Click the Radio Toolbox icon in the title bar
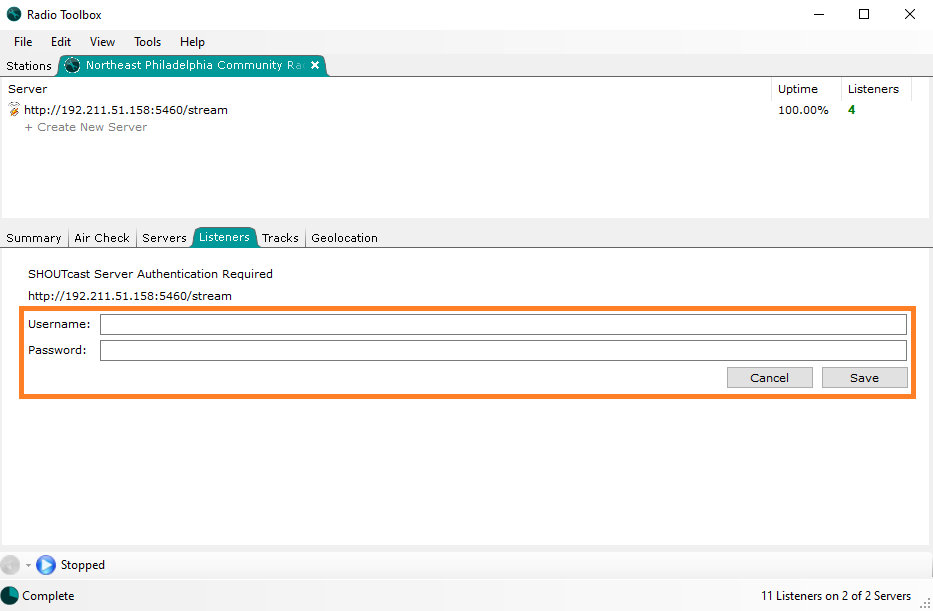The width and height of the screenshot is (933, 611). pyautogui.click(x=14, y=15)
